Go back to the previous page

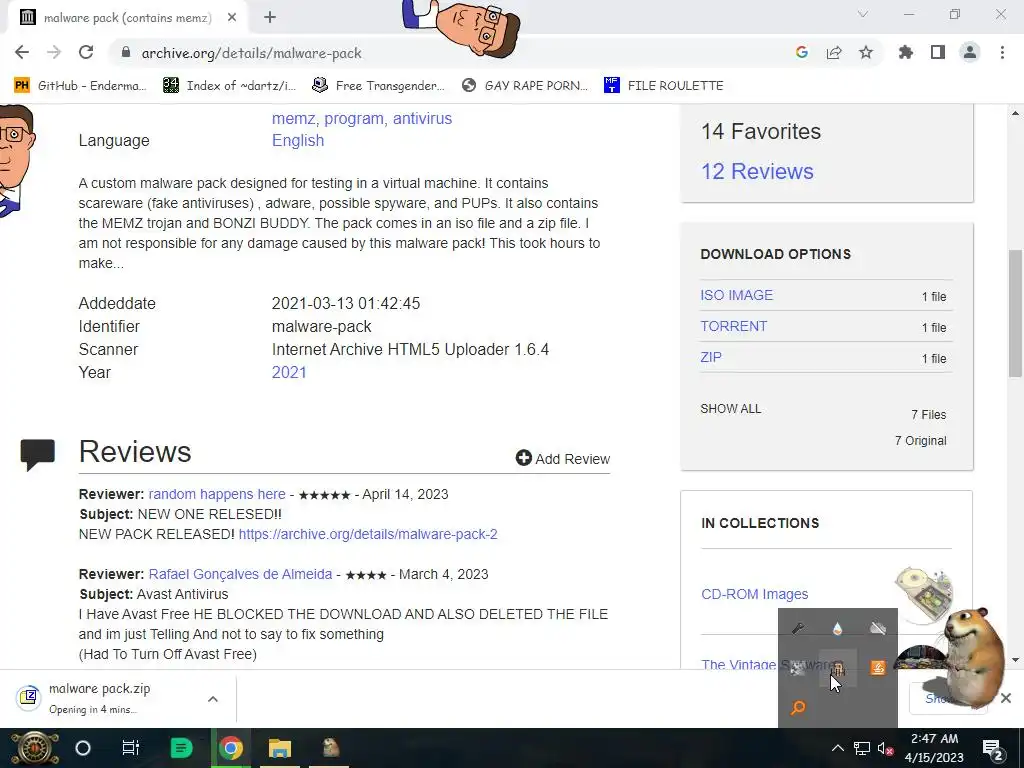coord(22,52)
